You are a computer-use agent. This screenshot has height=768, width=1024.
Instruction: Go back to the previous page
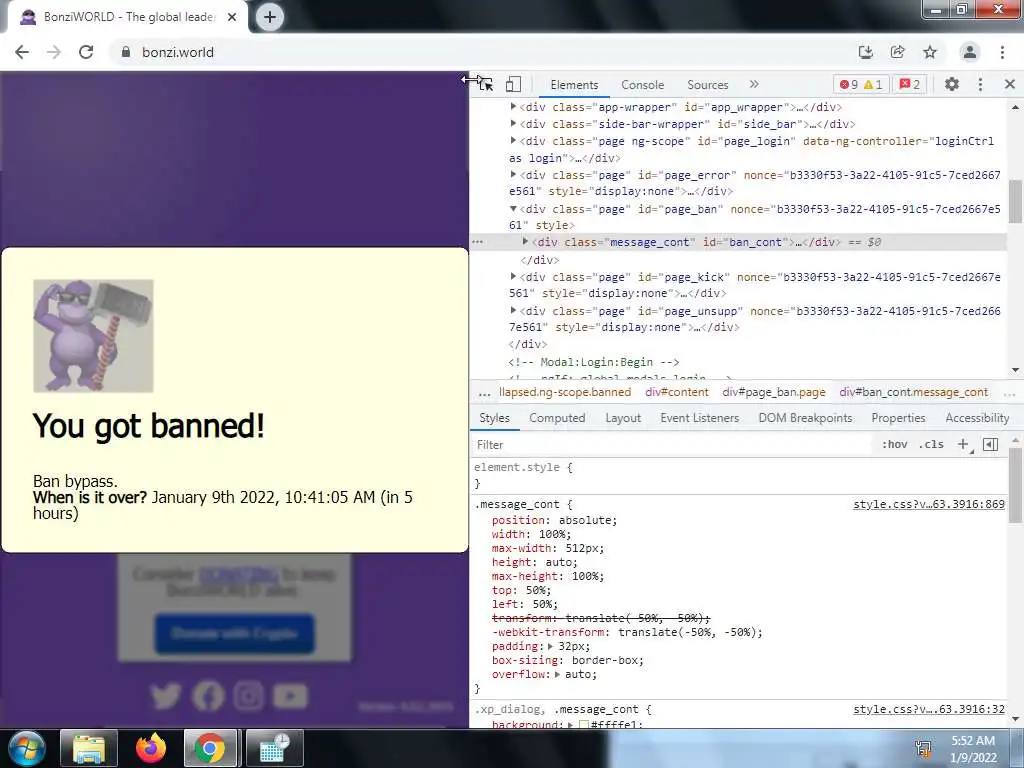pyautogui.click(x=22, y=52)
